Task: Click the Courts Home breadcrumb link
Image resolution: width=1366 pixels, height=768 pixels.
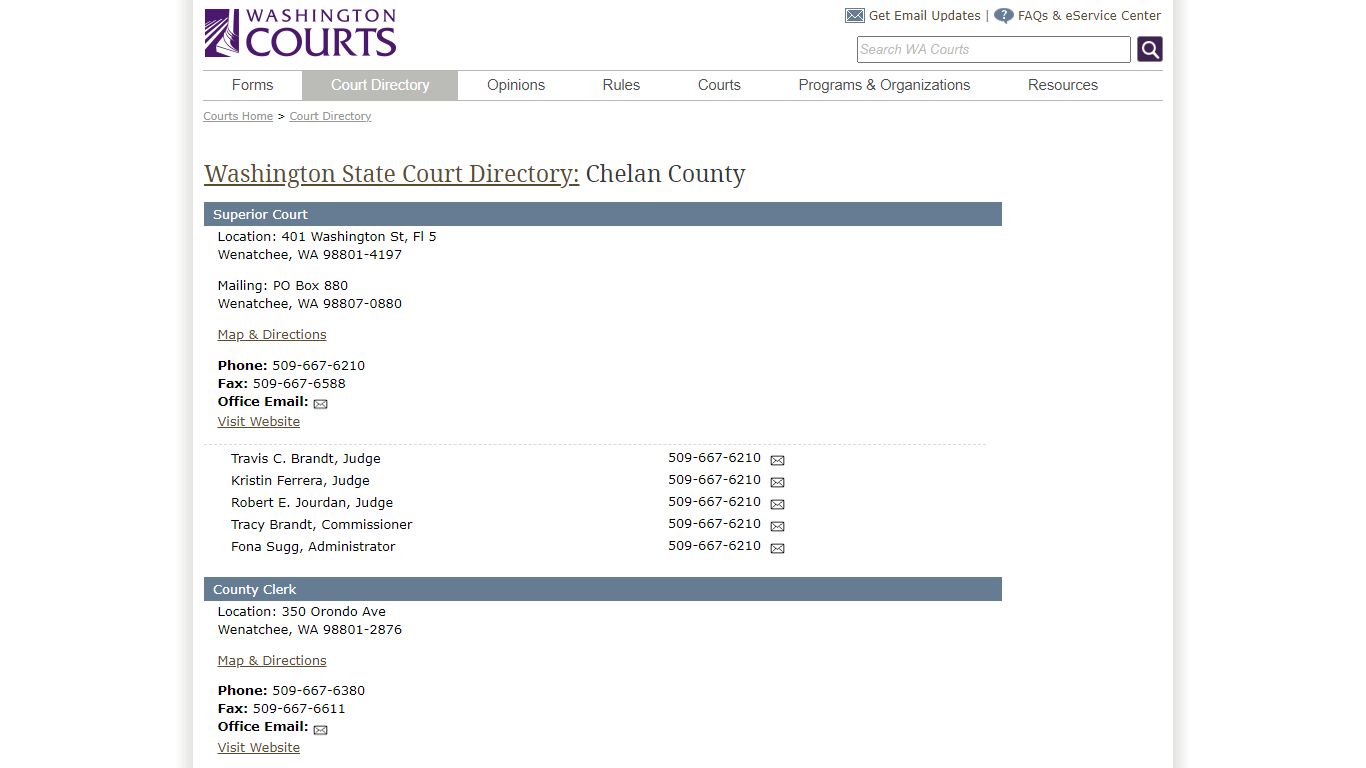Action: (x=237, y=116)
